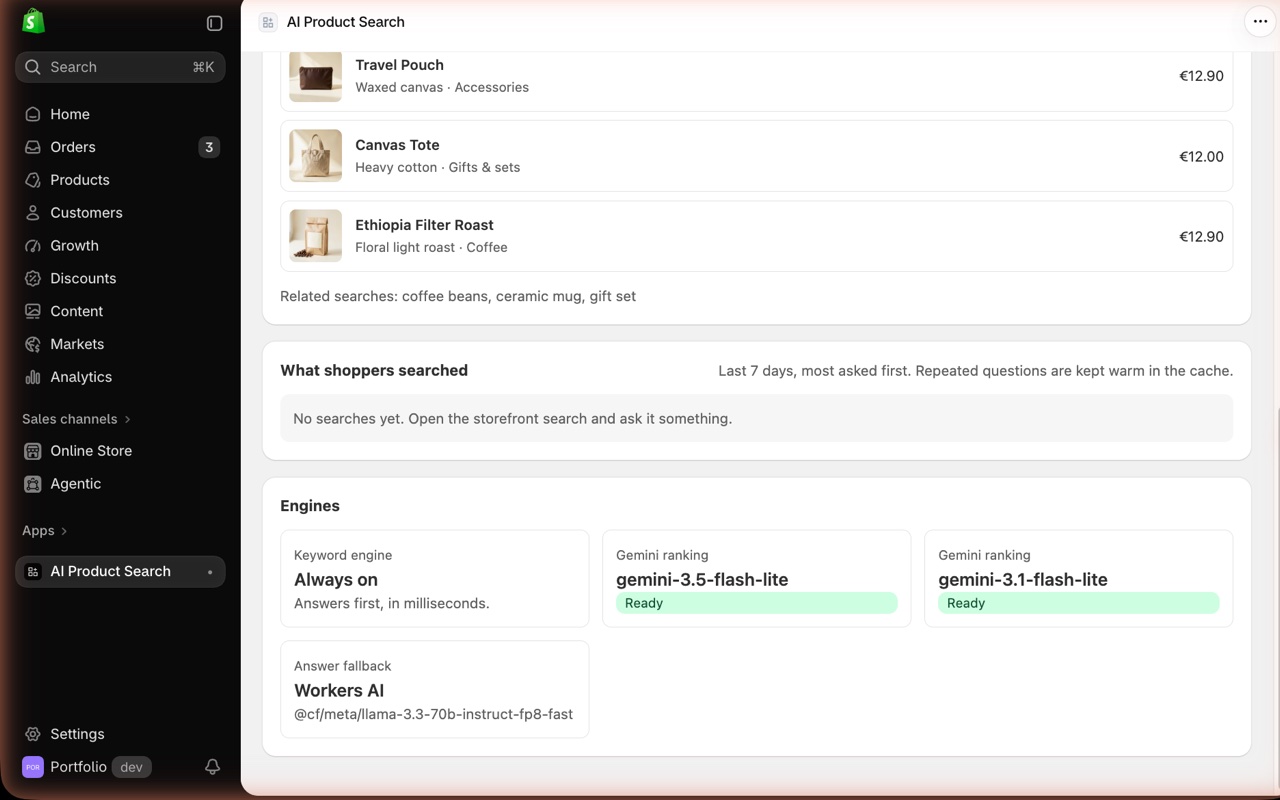Click the Always on keyword engine text
The image size is (1280, 800).
[x=336, y=580]
